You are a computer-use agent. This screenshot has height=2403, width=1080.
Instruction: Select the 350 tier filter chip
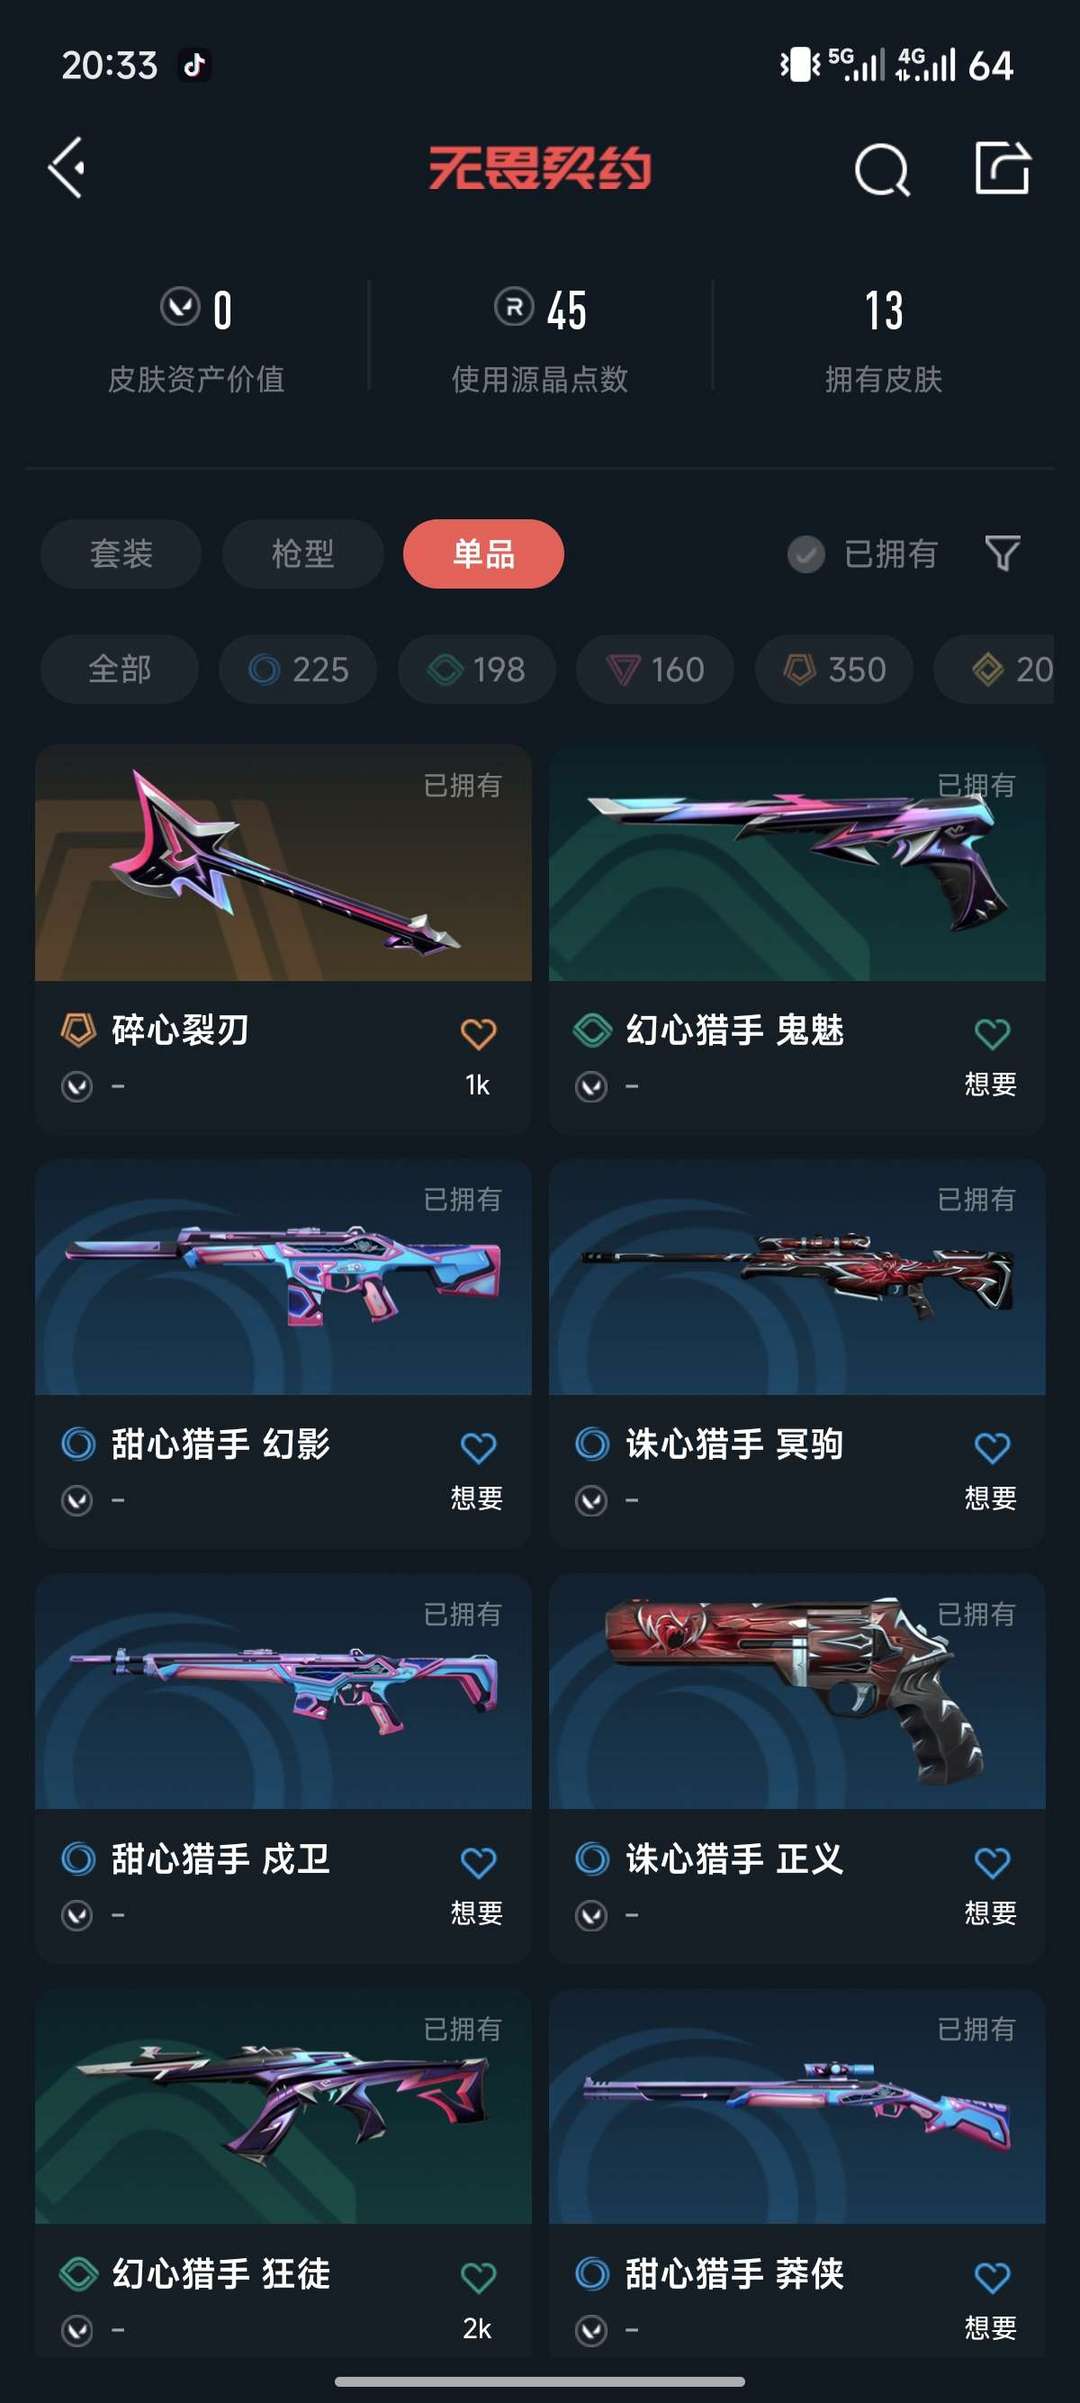pos(834,669)
